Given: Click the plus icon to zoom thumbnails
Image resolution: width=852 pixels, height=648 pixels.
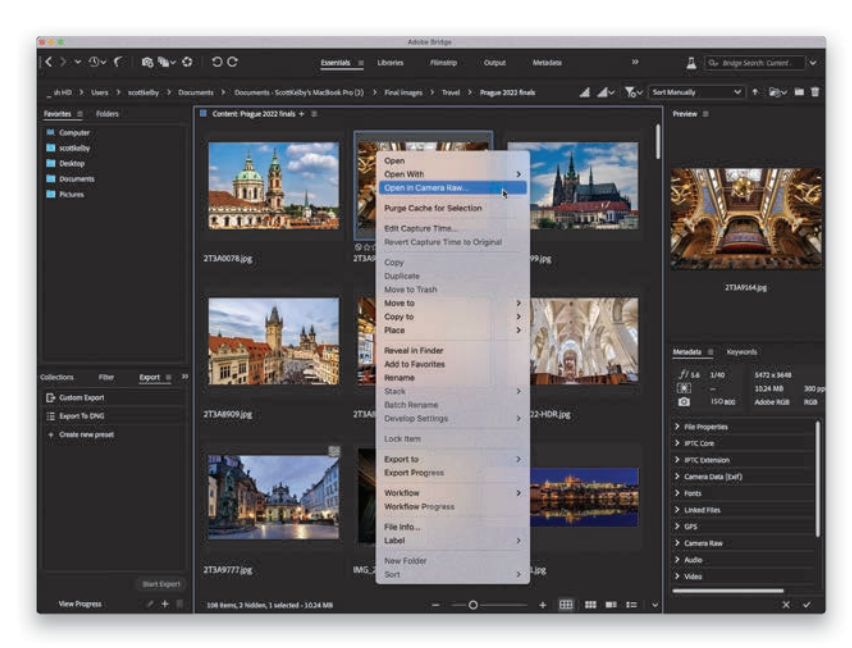Looking at the screenshot, I should click(543, 605).
